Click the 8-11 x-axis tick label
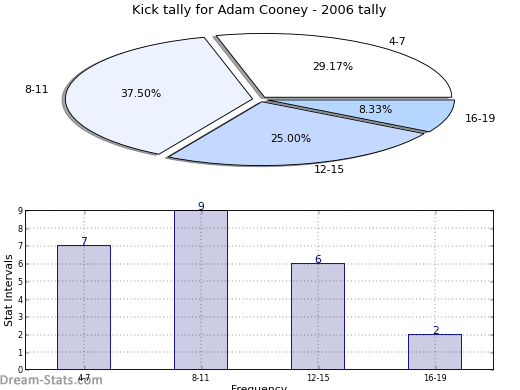Viewport: 520px width, 390px height. tap(201, 378)
